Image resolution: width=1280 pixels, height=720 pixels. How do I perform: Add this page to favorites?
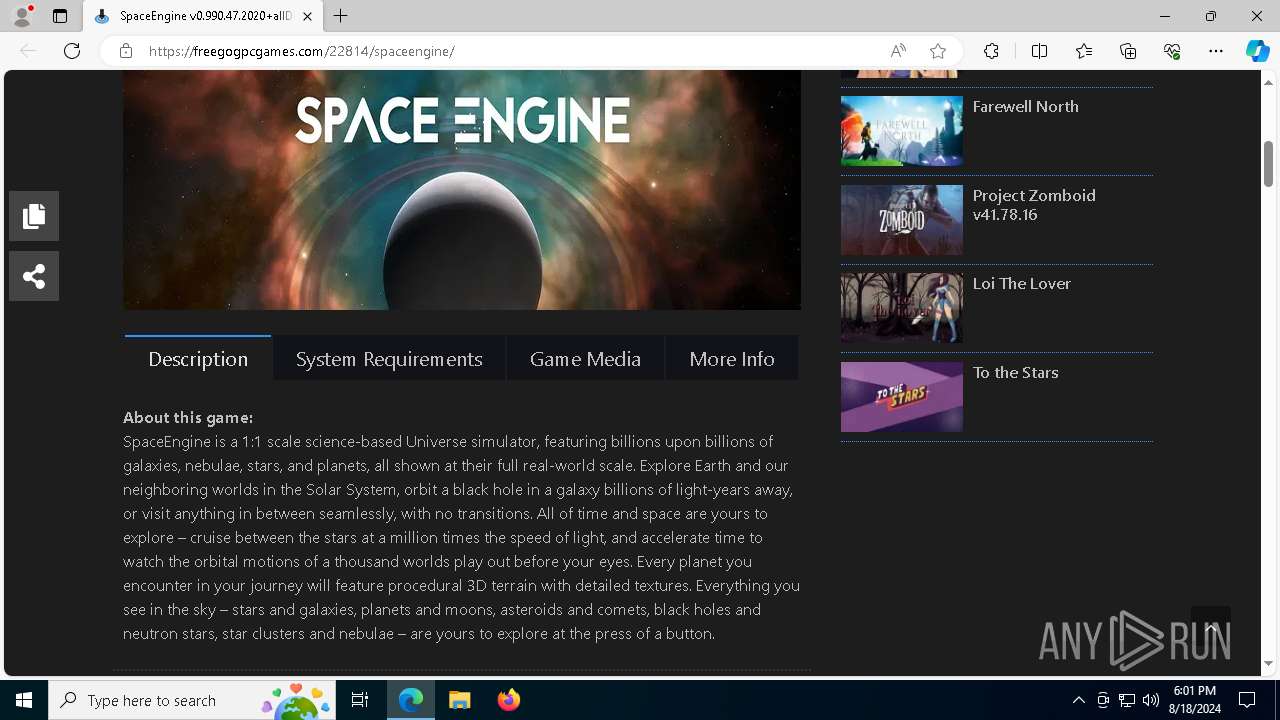point(938,51)
